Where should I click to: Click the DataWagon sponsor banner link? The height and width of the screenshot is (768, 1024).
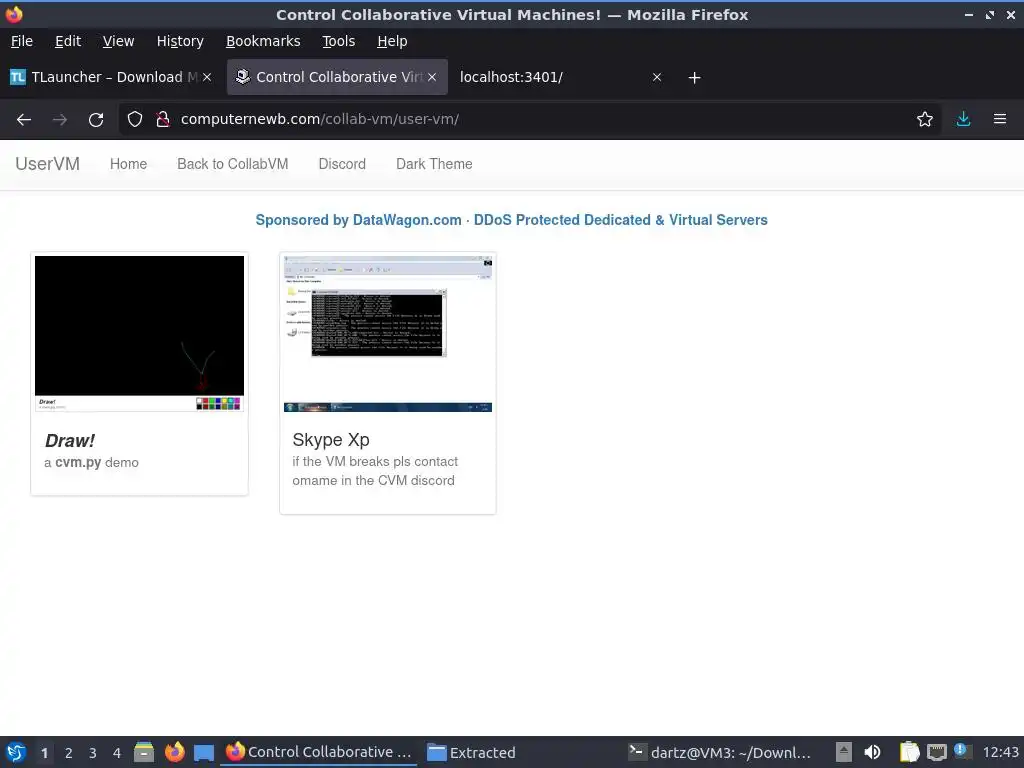click(511, 220)
